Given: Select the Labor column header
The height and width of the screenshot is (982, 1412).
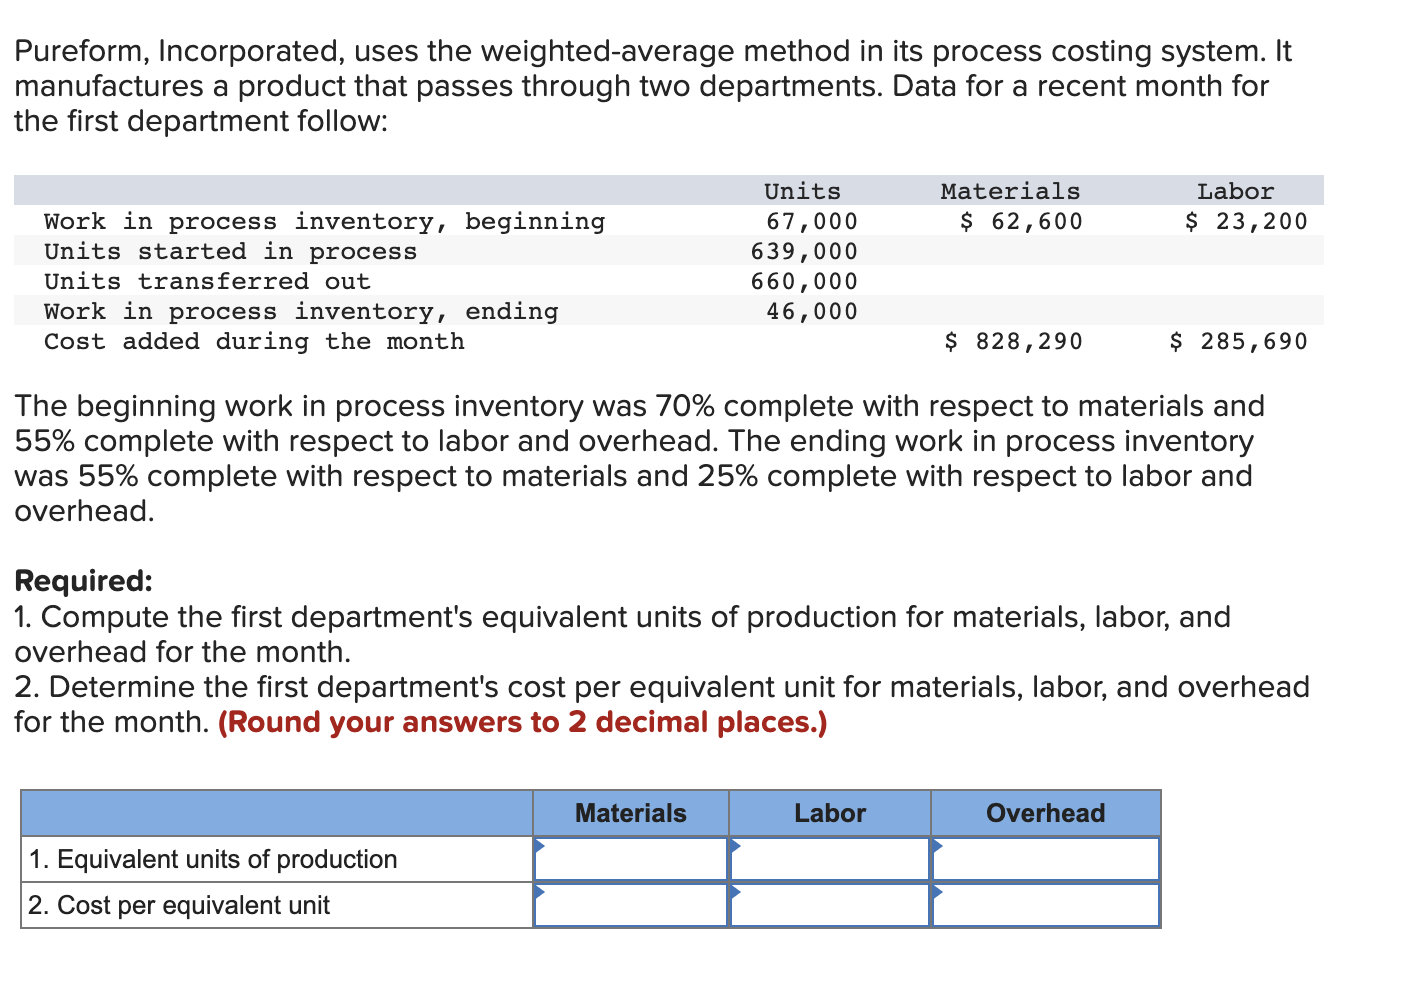Looking at the screenshot, I should click(x=829, y=812).
